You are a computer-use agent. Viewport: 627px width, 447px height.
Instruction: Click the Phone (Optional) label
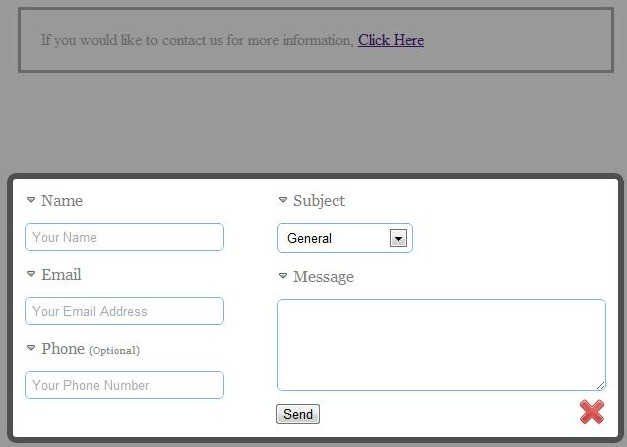[x=90, y=349]
